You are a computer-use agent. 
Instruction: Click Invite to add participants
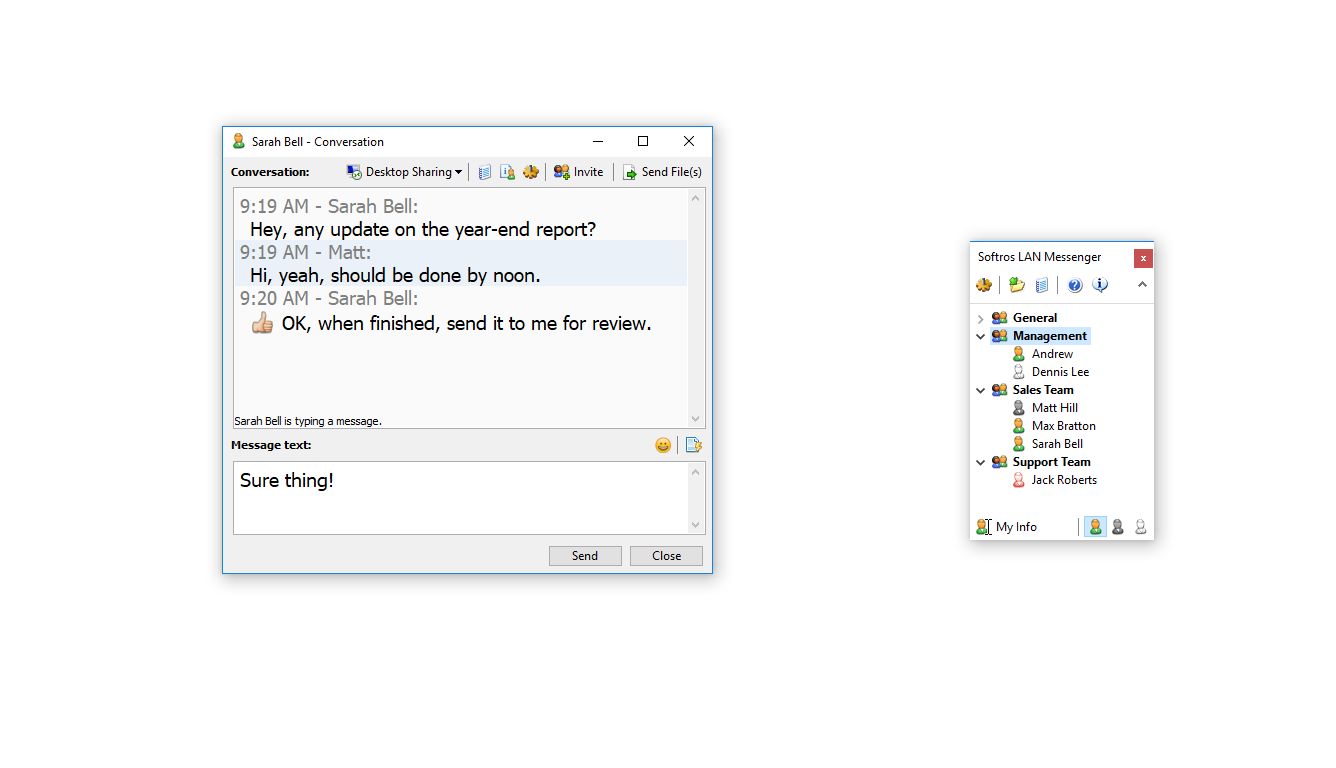tap(578, 171)
